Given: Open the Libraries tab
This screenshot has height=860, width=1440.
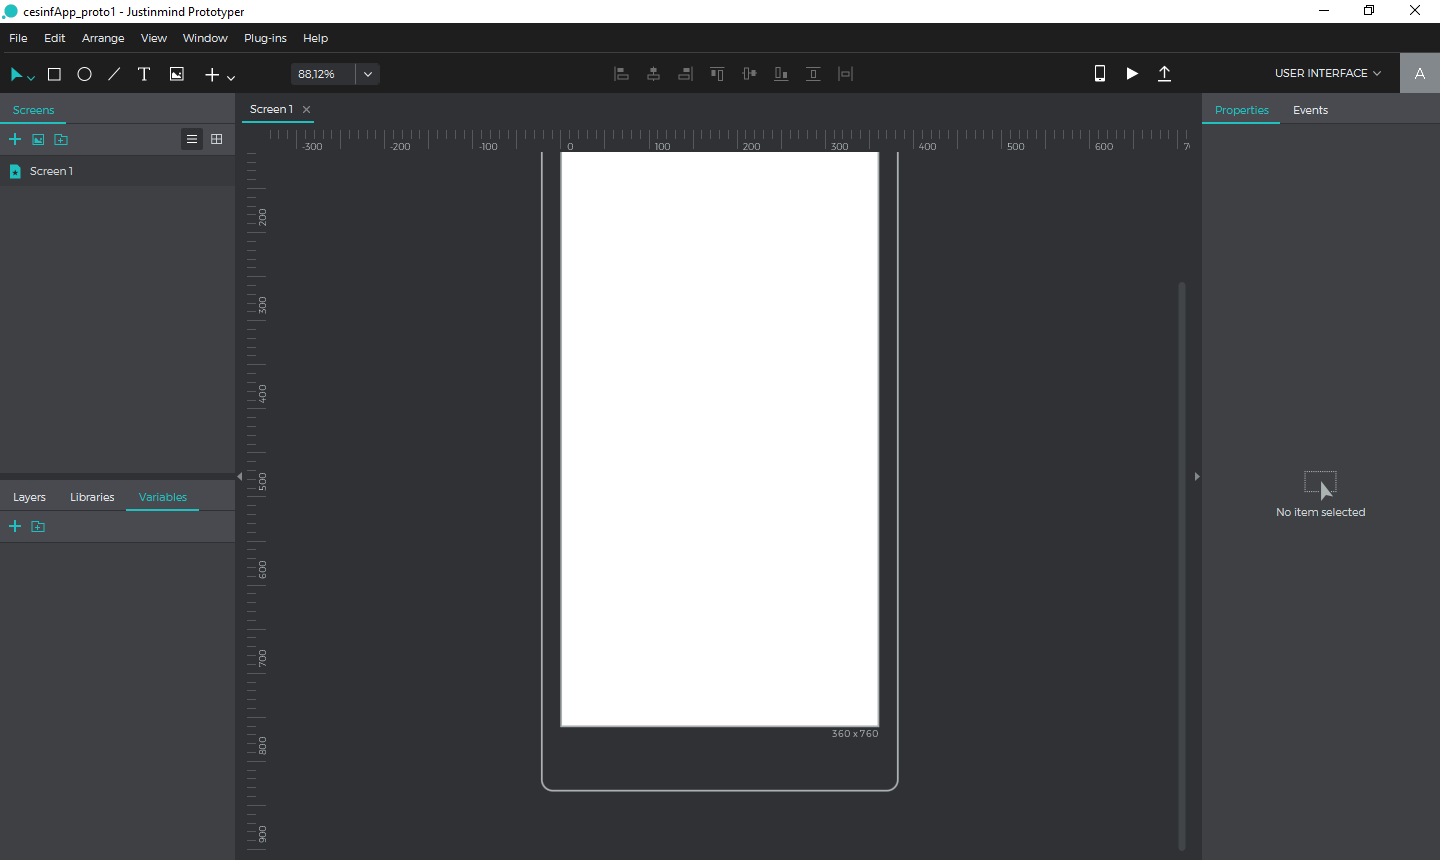Looking at the screenshot, I should [92, 497].
